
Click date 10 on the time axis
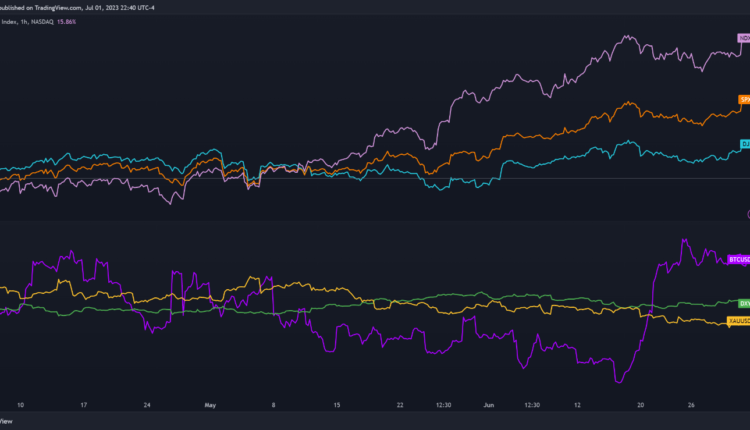point(22,406)
